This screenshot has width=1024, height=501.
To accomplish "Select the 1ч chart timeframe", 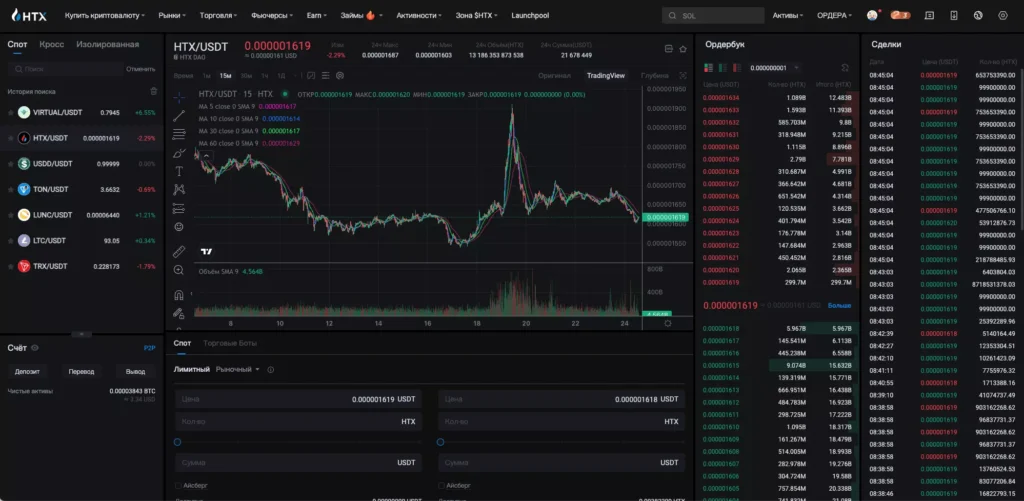I will 264,76.
